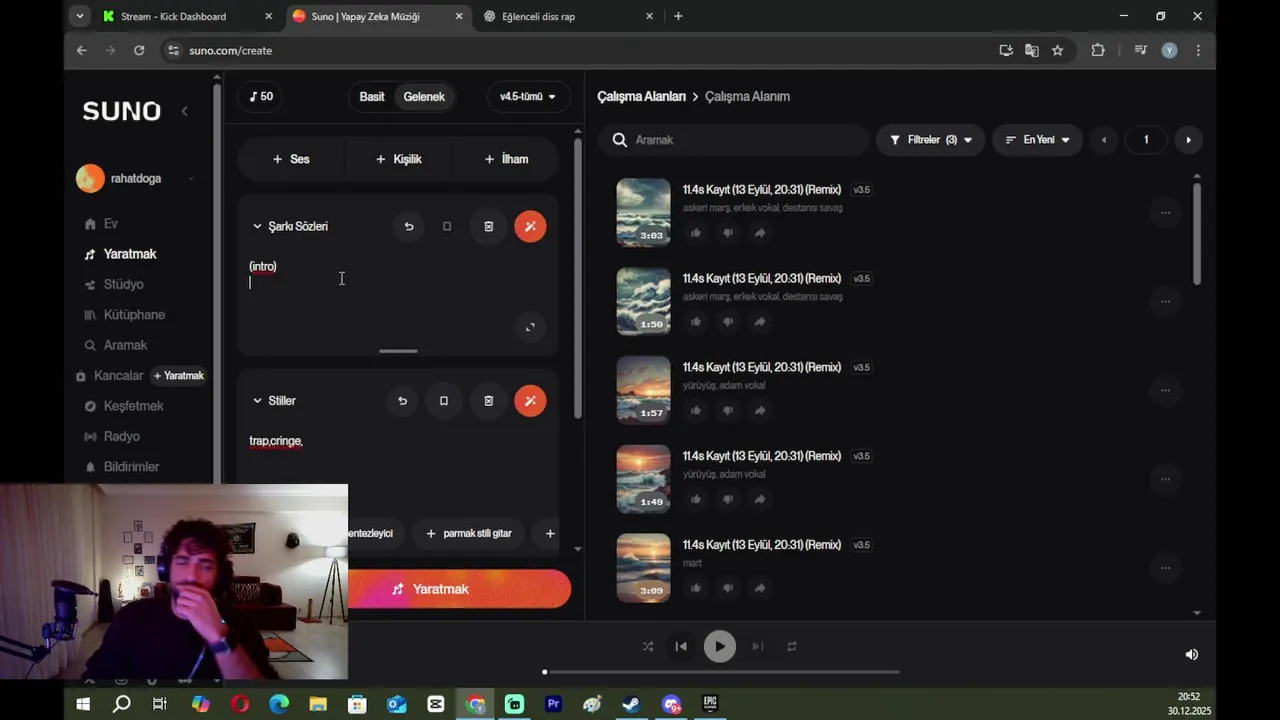Open the v4.5-tümü model dropdown
This screenshot has height=720, width=1280.
528,97
